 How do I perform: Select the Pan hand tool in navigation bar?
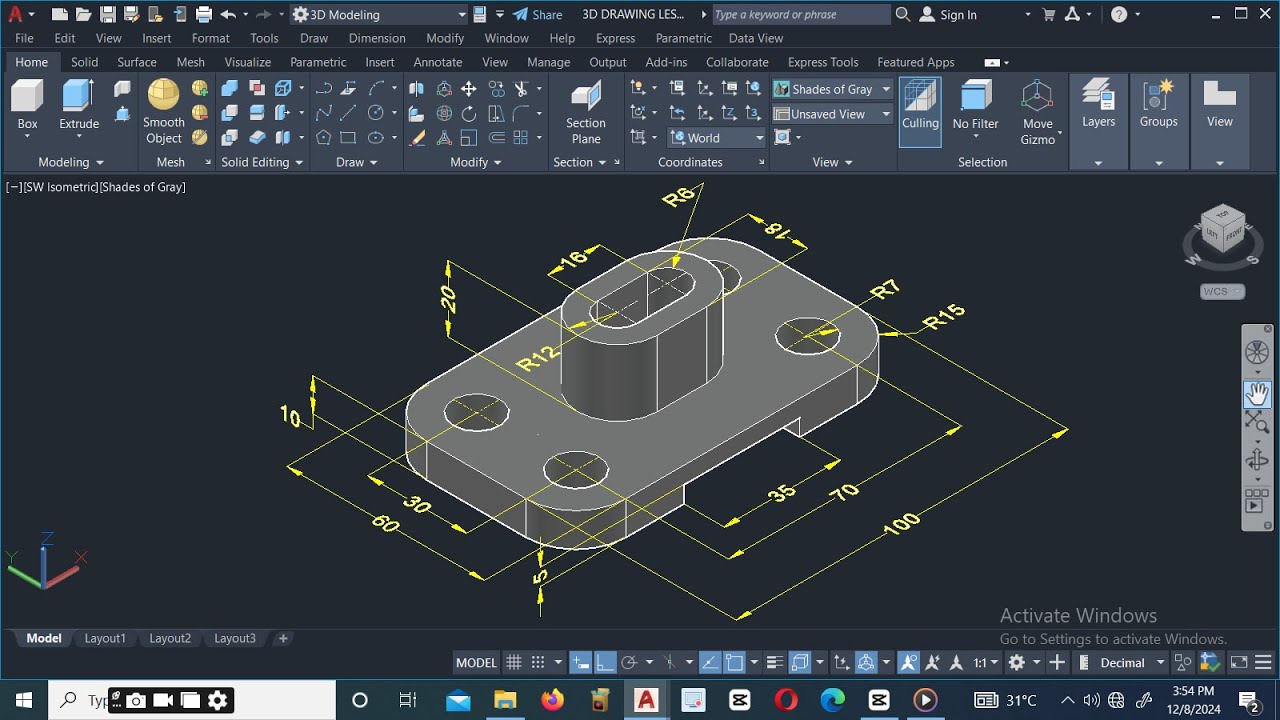[x=1257, y=393]
